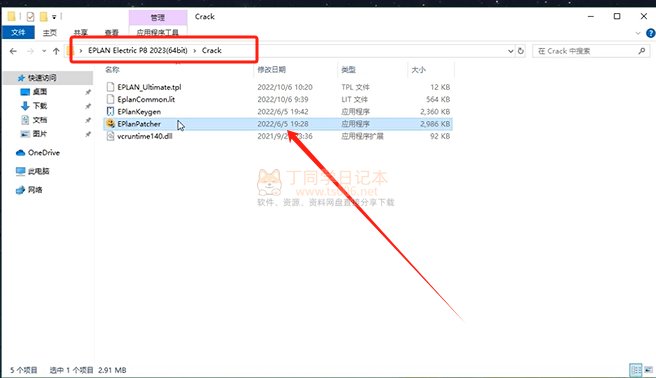Switch to the 主页 ribbon tab
Viewport: 656px width, 378px height.
point(49,32)
